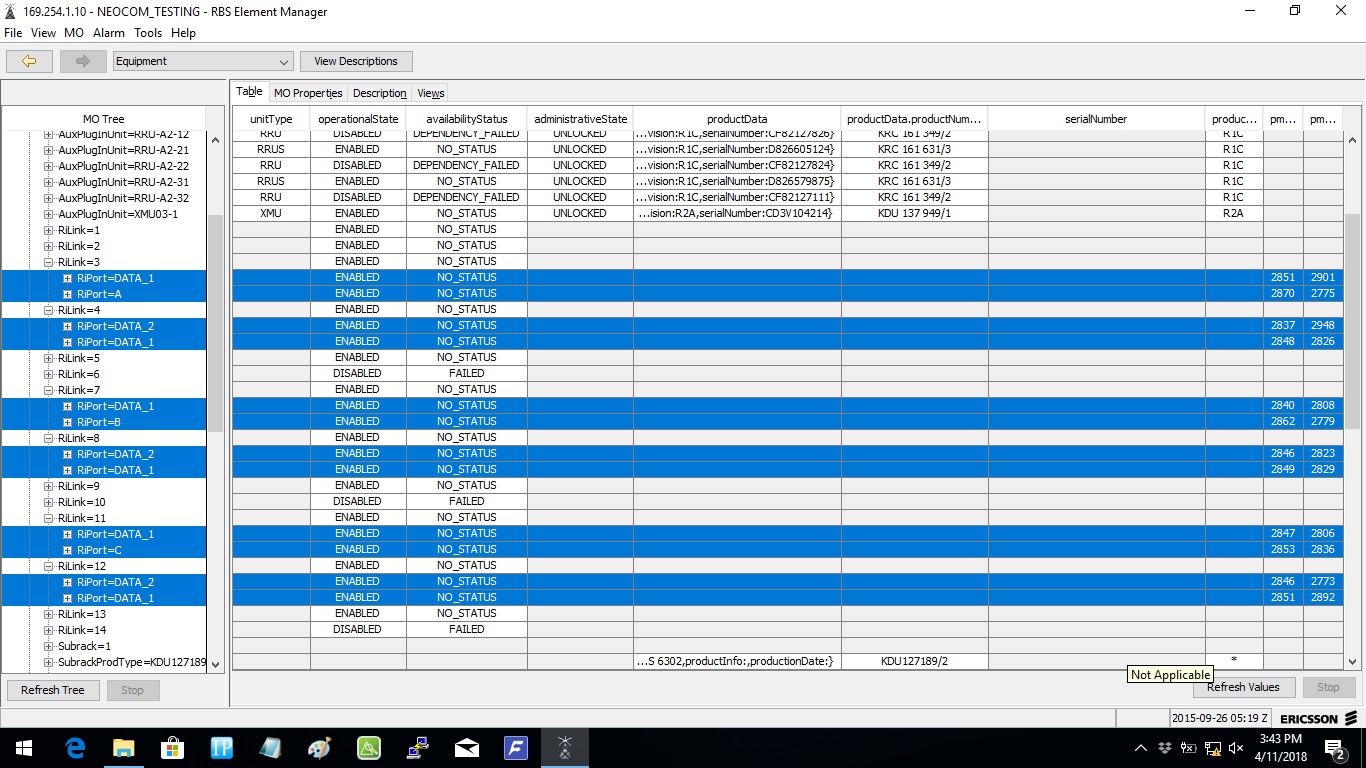Open the green drafting app on the taskbar
1366x768 pixels.
point(368,748)
